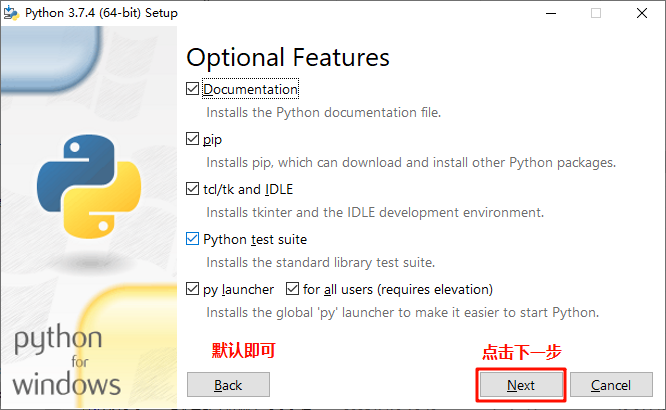Click the red 默认即可 annotation text

pos(243,350)
